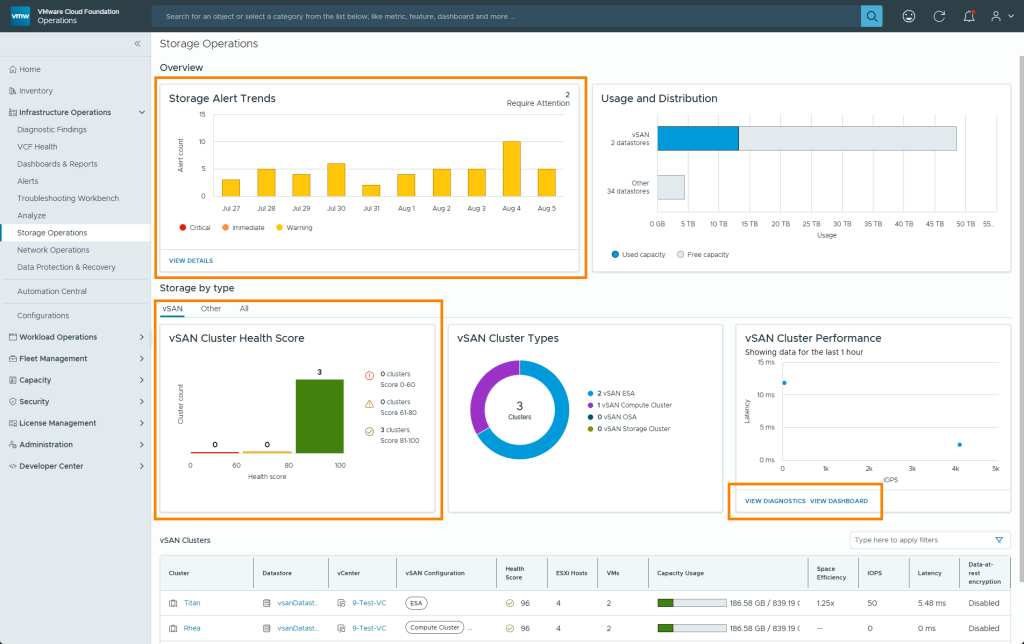Click the search magnifier button
Image resolution: width=1024 pixels, height=644 pixels.
point(872,16)
